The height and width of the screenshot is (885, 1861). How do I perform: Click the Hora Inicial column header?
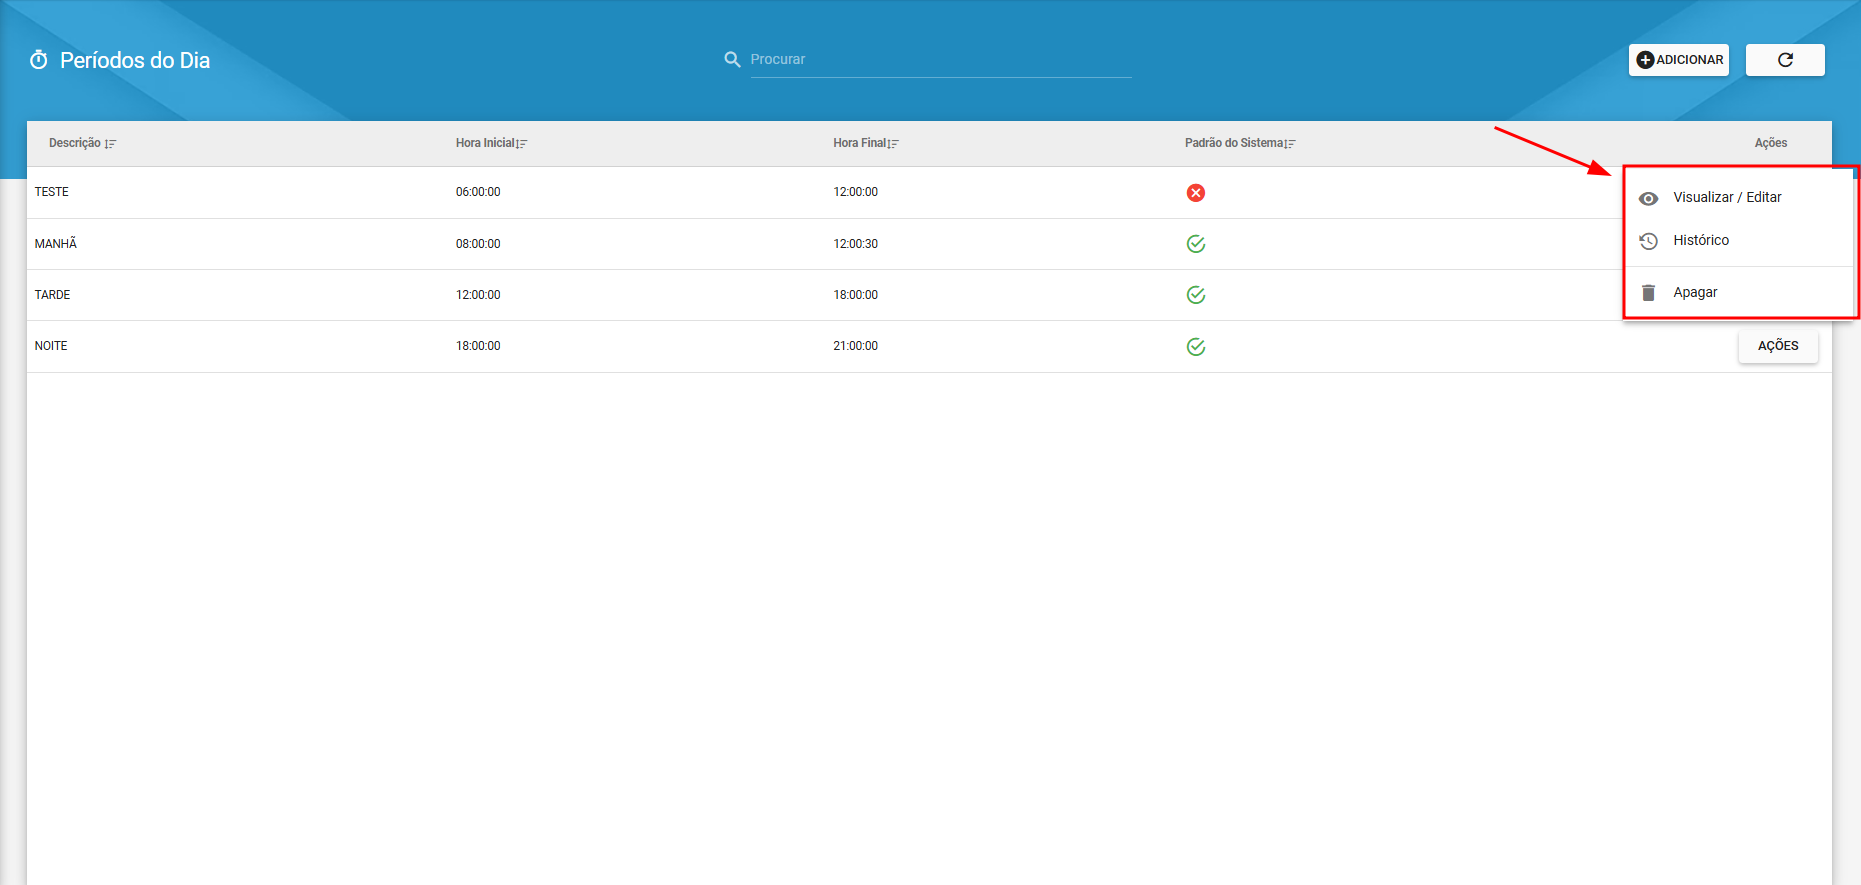point(485,143)
